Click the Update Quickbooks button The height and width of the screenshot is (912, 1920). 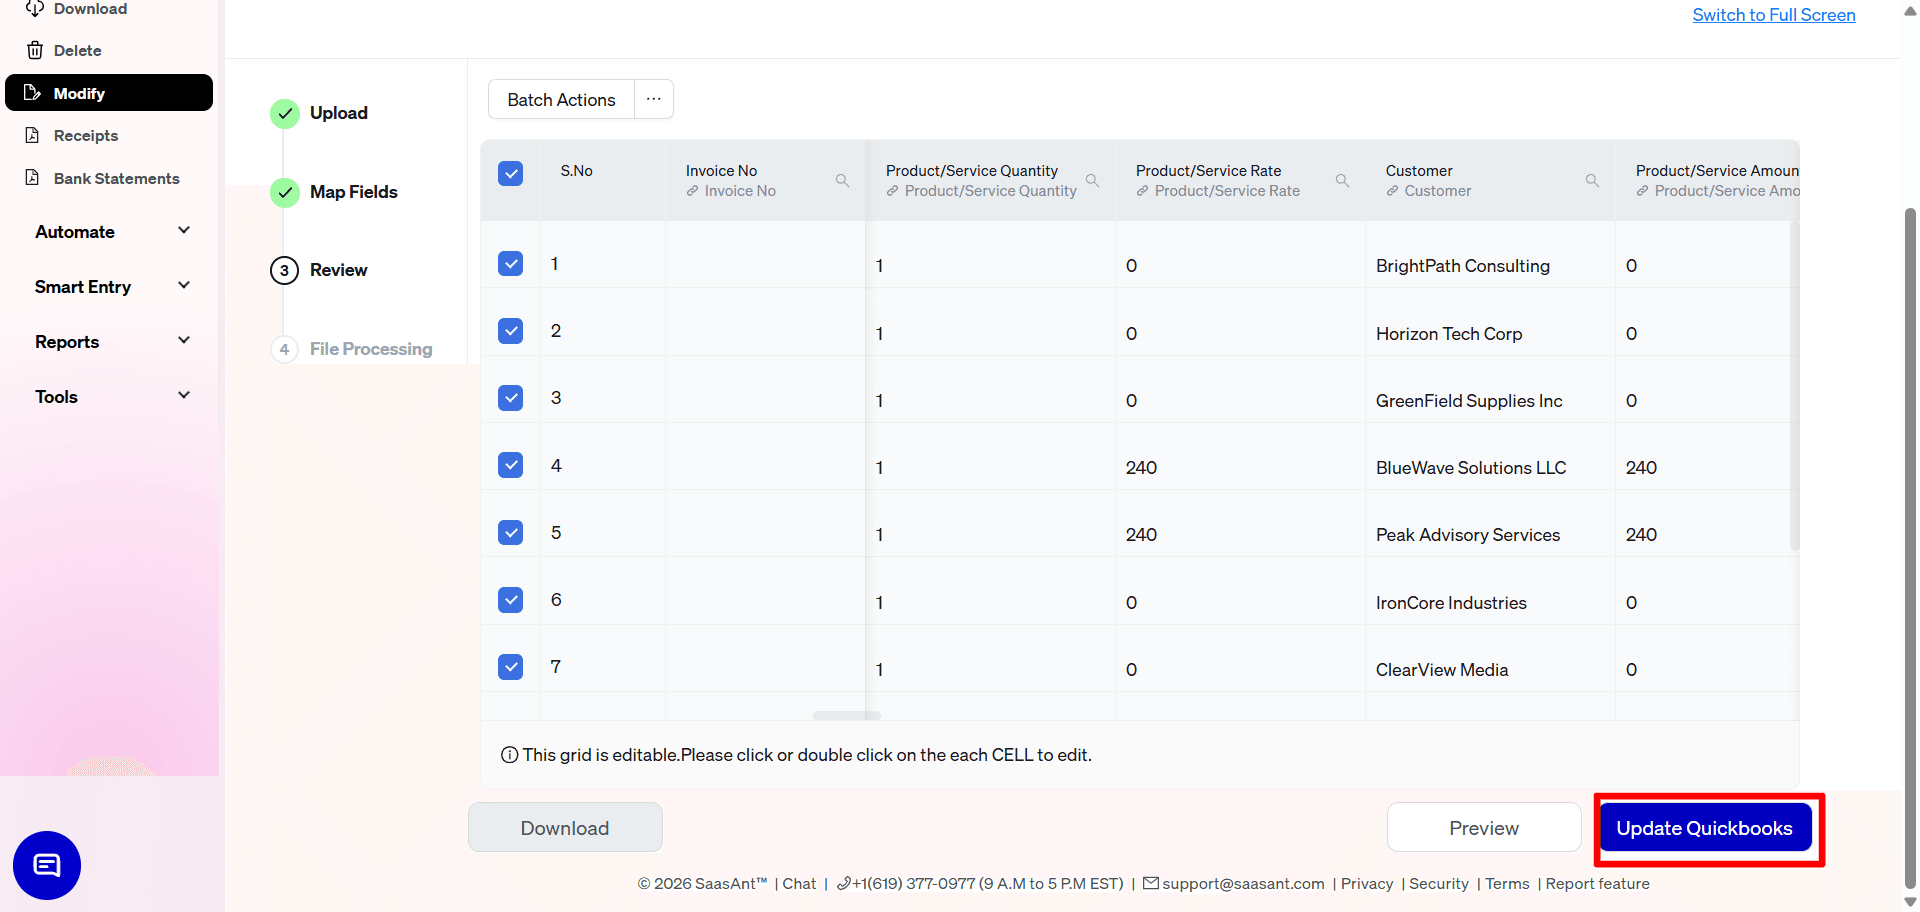pyautogui.click(x=1705, y=827)
